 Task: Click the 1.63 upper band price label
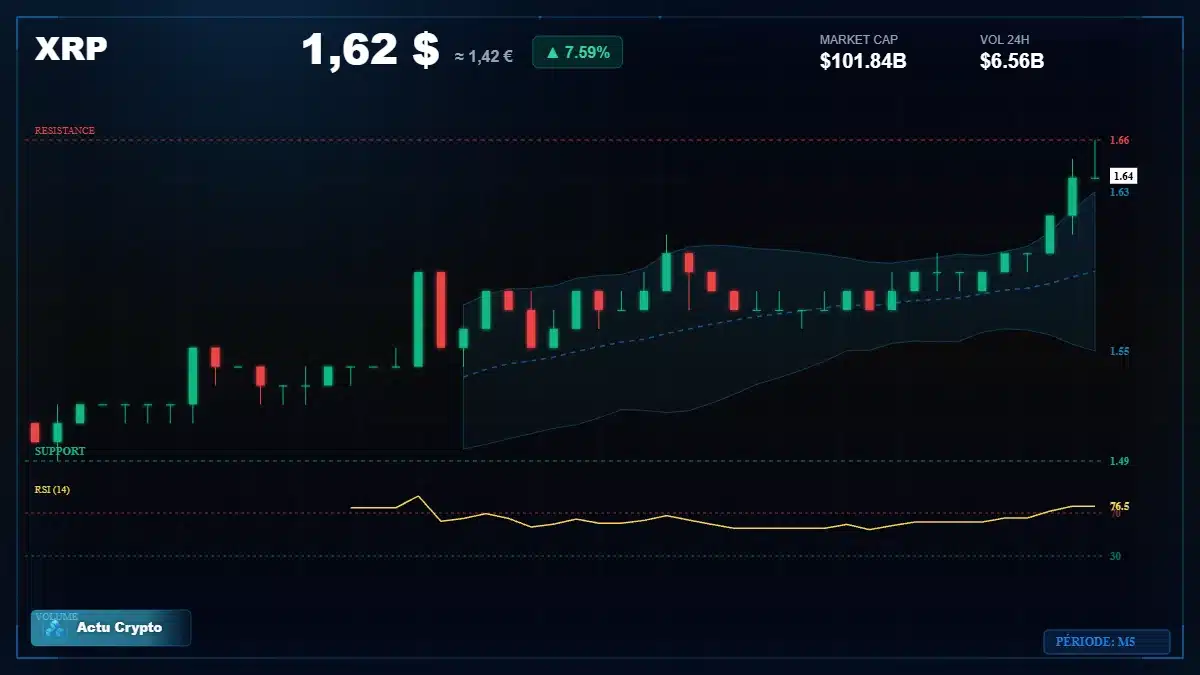pyautogui.click(x=1119, y=191)
